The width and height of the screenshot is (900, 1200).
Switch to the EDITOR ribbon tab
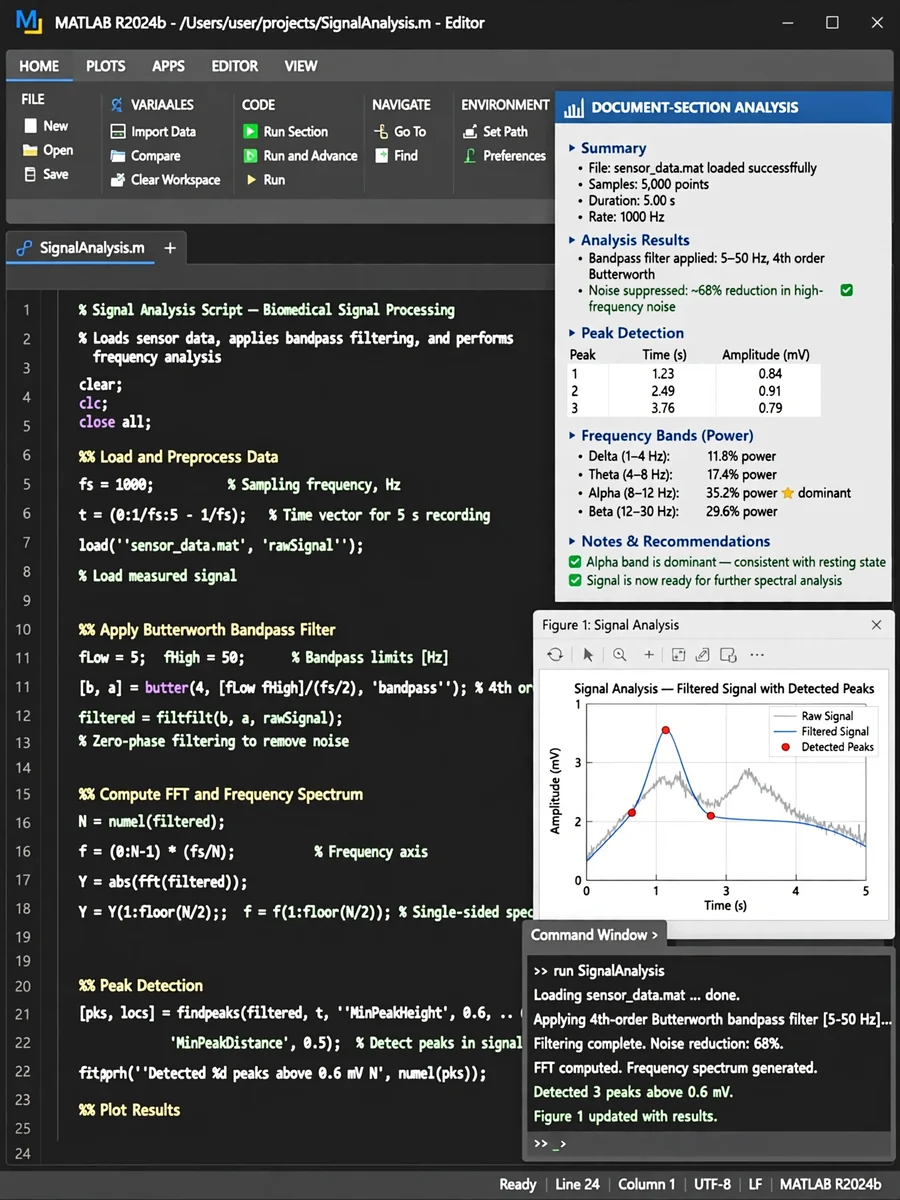tap(235, 66)
